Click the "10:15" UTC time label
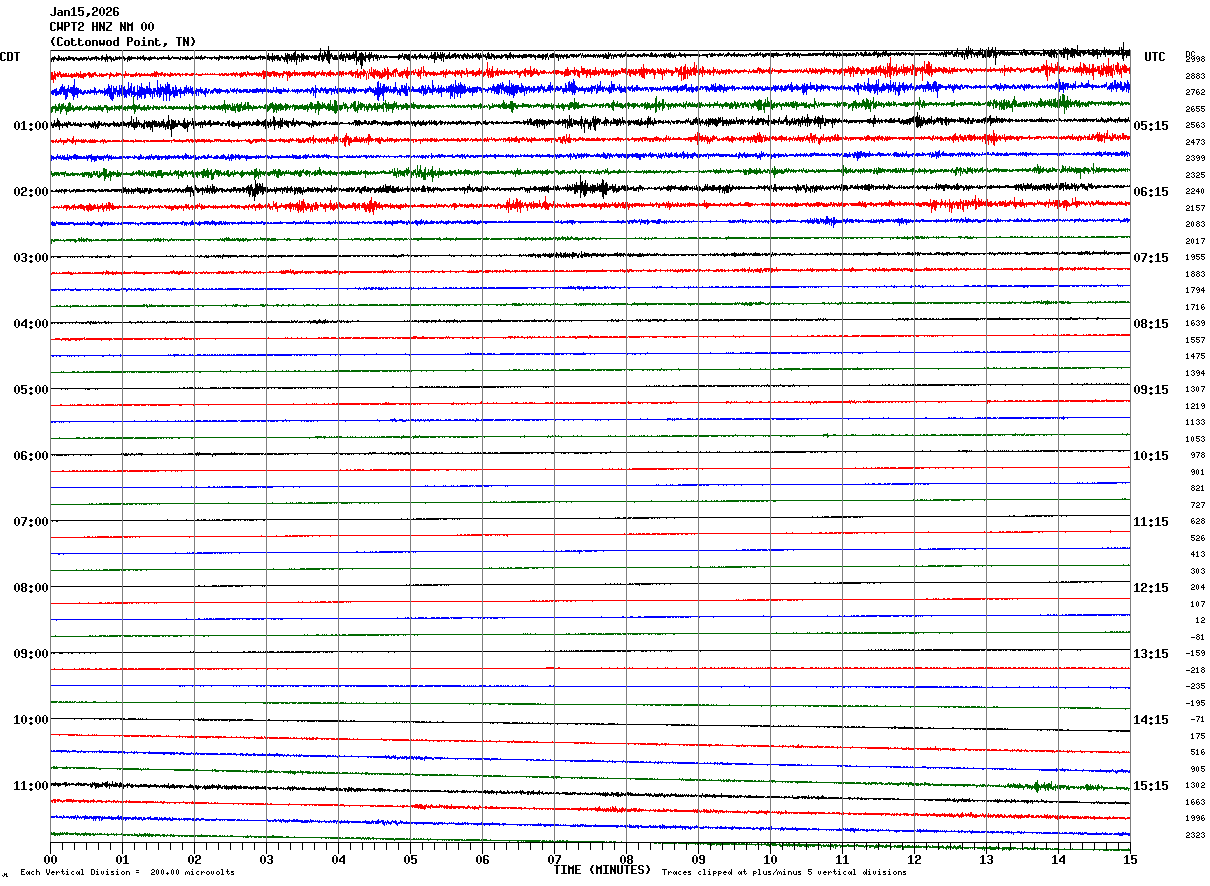 [x=1151, y=456]
